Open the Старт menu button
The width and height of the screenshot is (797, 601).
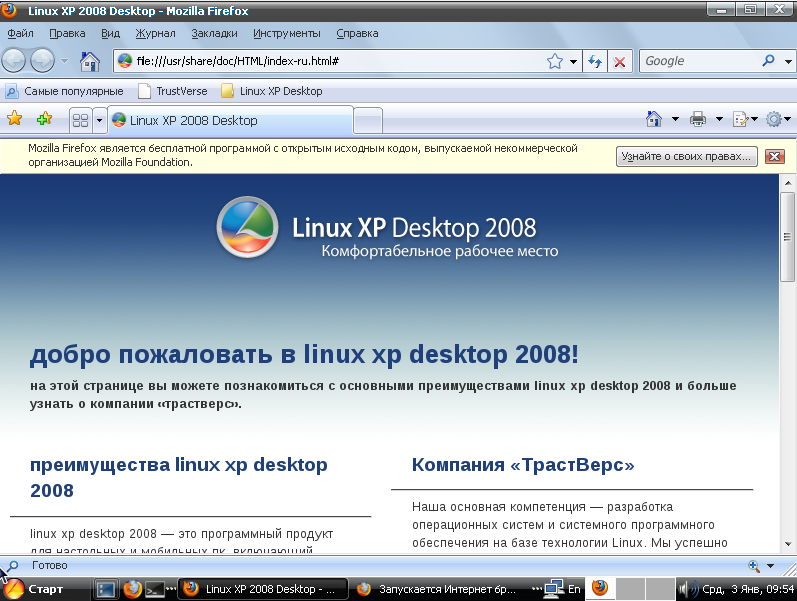pos(35,589)
